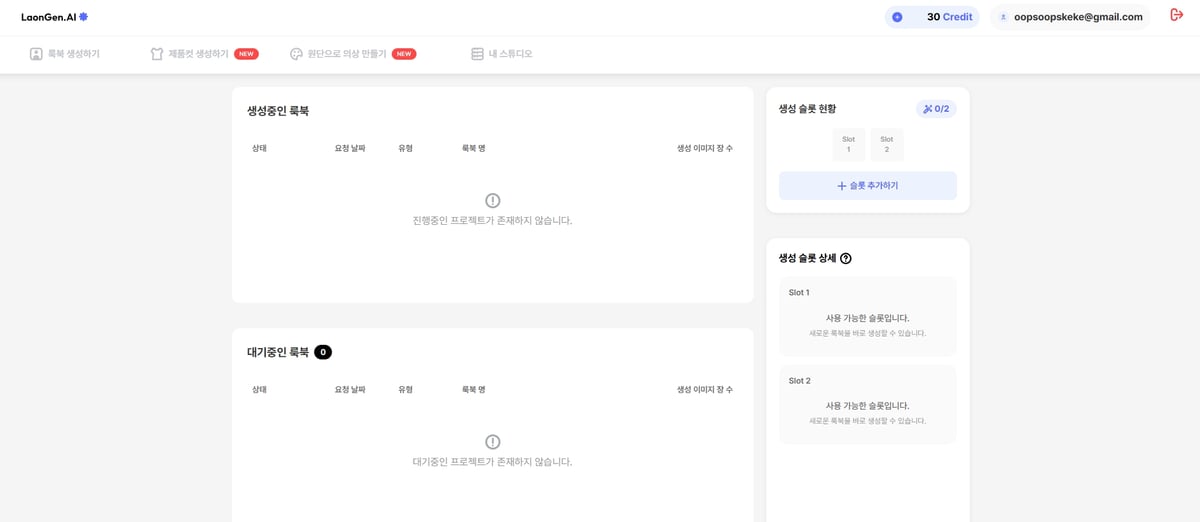The height and width of the screenshot is (522, 1200).
Task: Click the 슬롯 추가하기 button
Action: coord(868,186)
